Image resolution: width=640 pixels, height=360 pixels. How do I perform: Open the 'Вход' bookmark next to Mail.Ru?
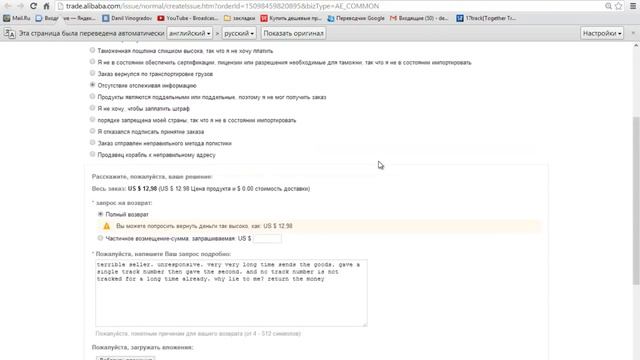tap(47, 18)
